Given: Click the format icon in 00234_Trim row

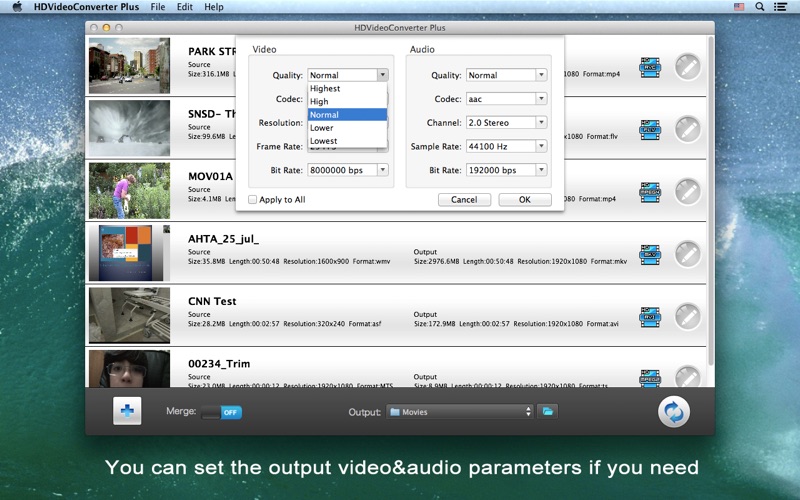Looking at the screenshot, I should coord(650,378).
